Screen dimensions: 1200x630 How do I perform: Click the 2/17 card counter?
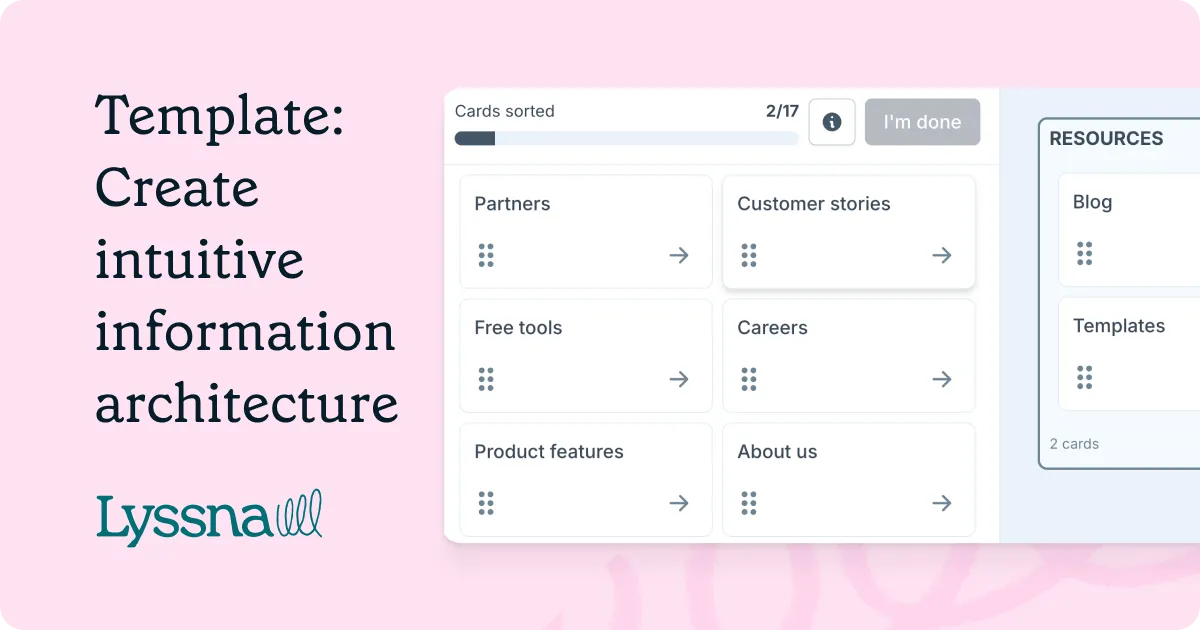(783, 111)
